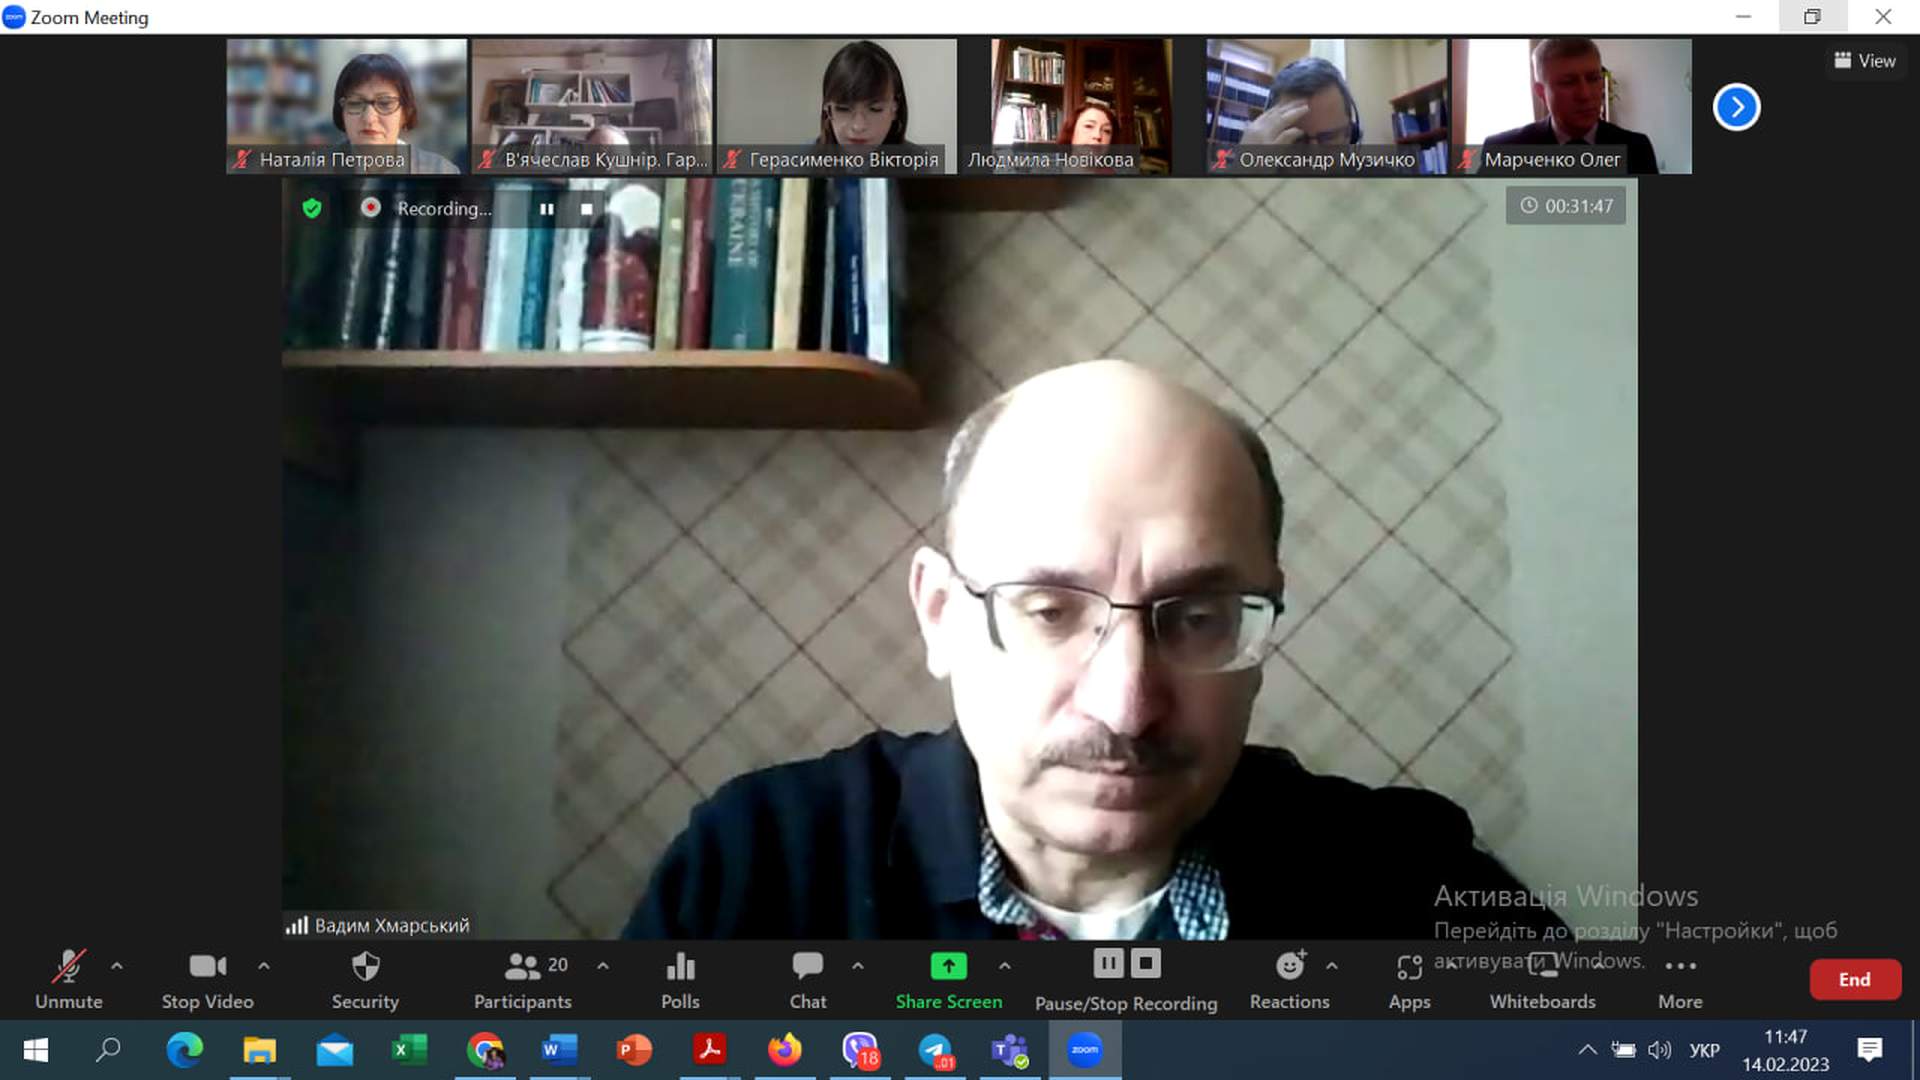Viewport: 1920px width, 1080px height.
Task: Open the volume speaker tray icon
Action: pyautogui.click(x=1659, y=1050)
